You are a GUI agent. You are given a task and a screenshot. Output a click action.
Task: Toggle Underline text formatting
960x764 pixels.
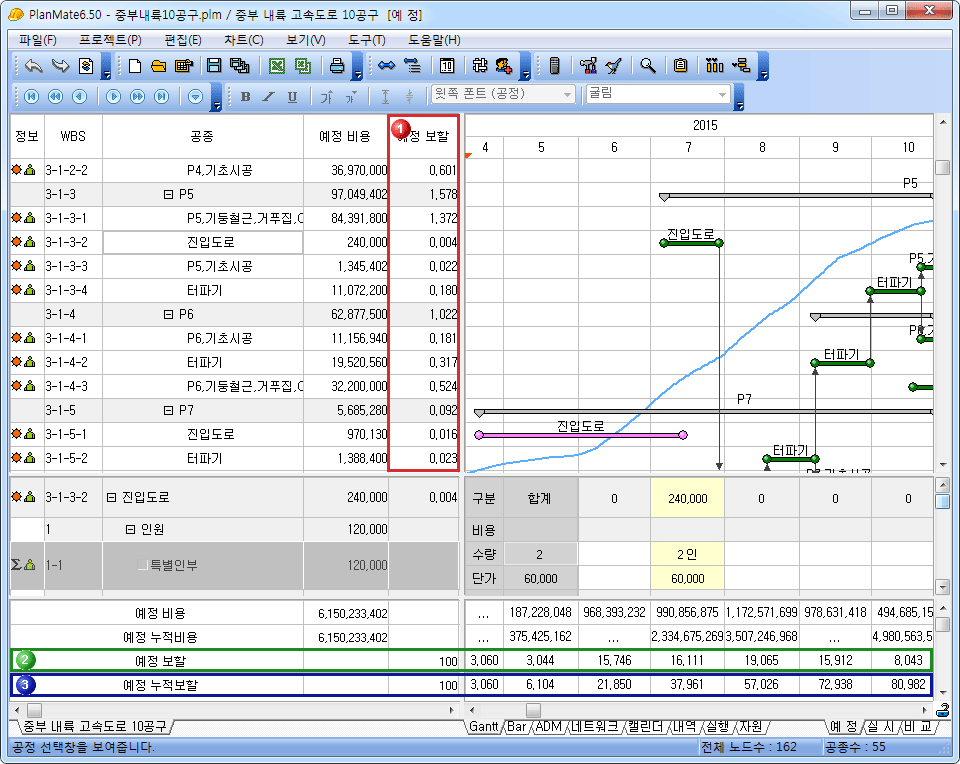point(292,96)
